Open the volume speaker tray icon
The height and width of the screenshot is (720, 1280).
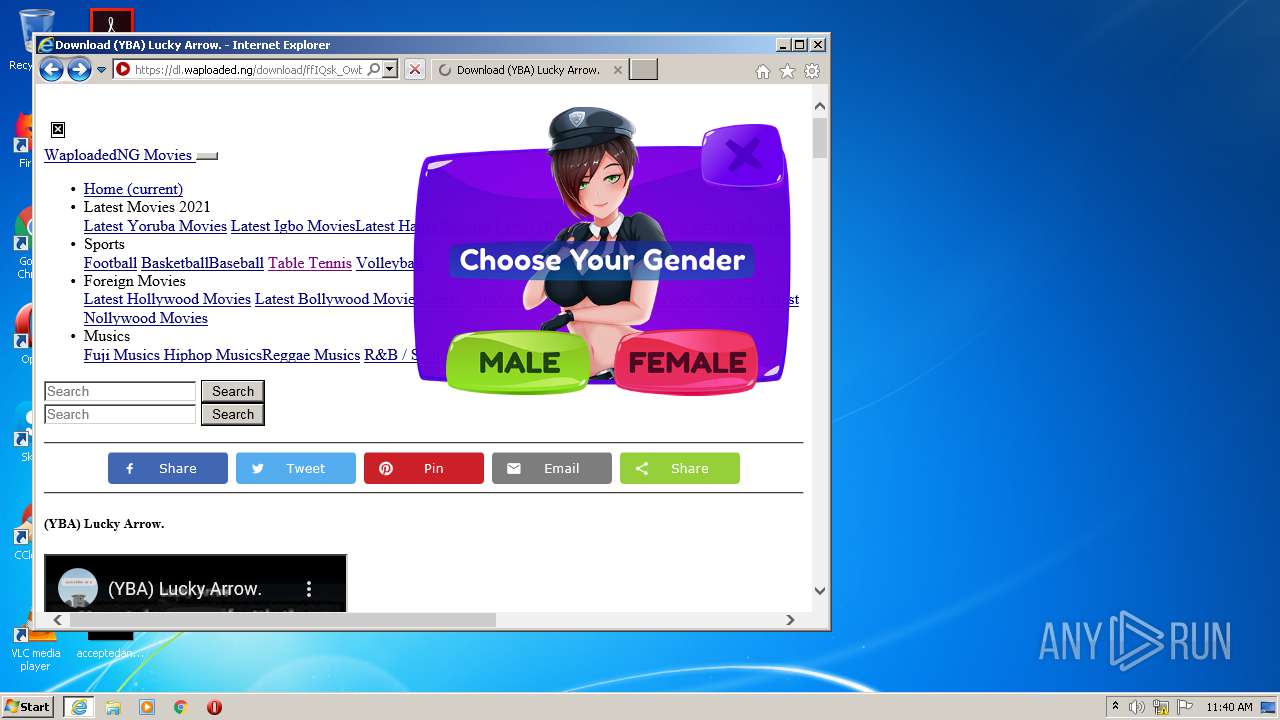1137,707
